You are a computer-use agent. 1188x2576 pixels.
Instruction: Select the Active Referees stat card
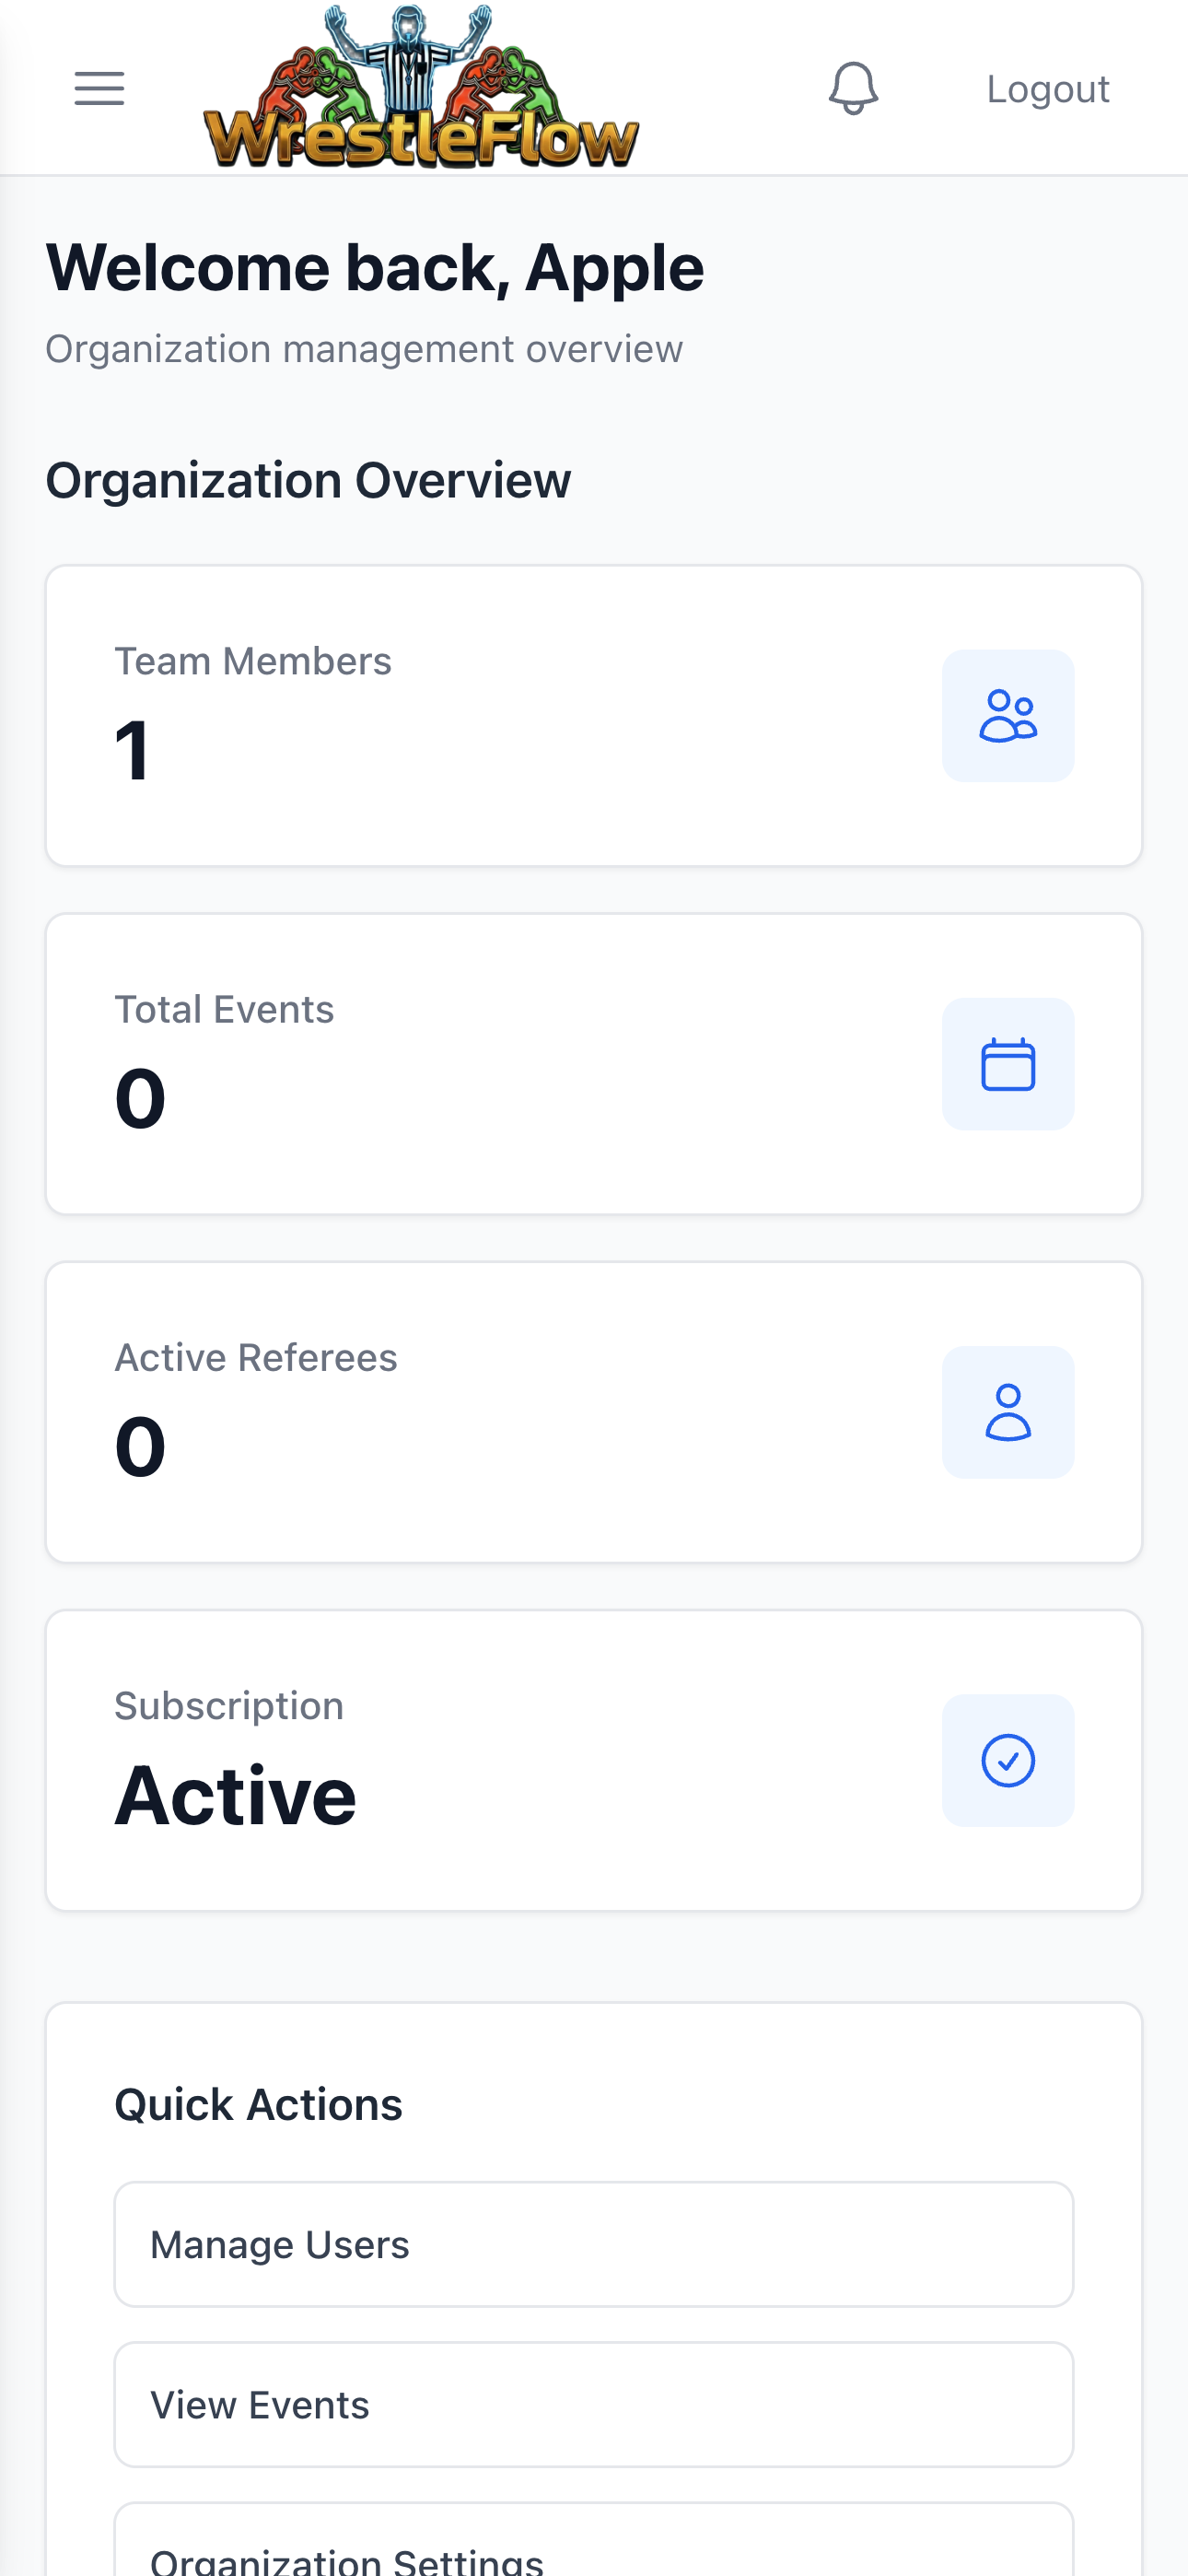point(594,1412)
